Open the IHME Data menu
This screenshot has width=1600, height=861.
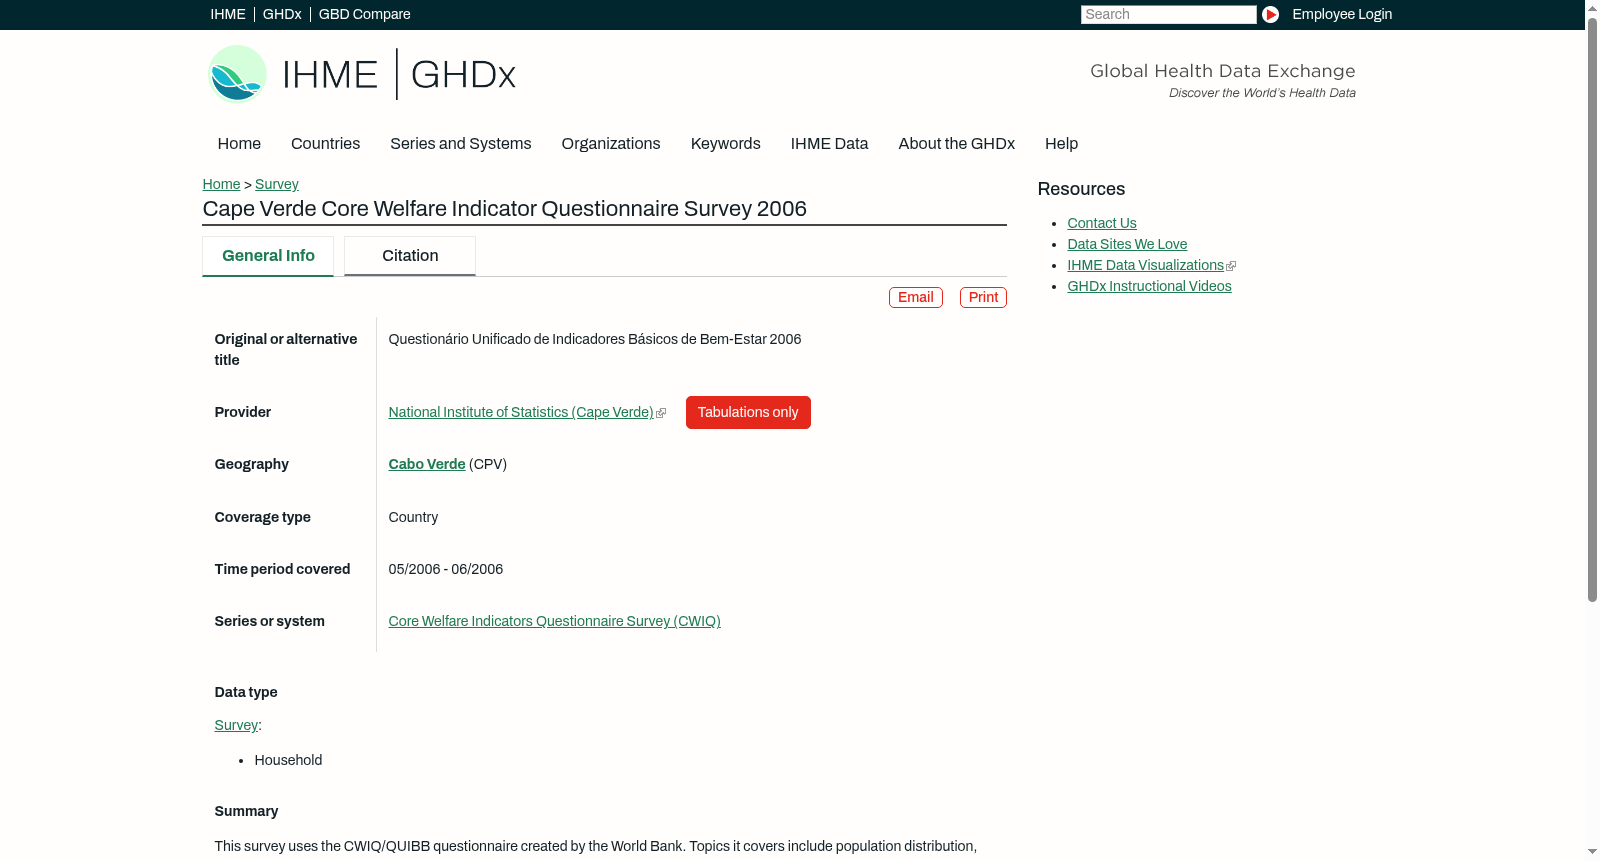tap(829, 143)
